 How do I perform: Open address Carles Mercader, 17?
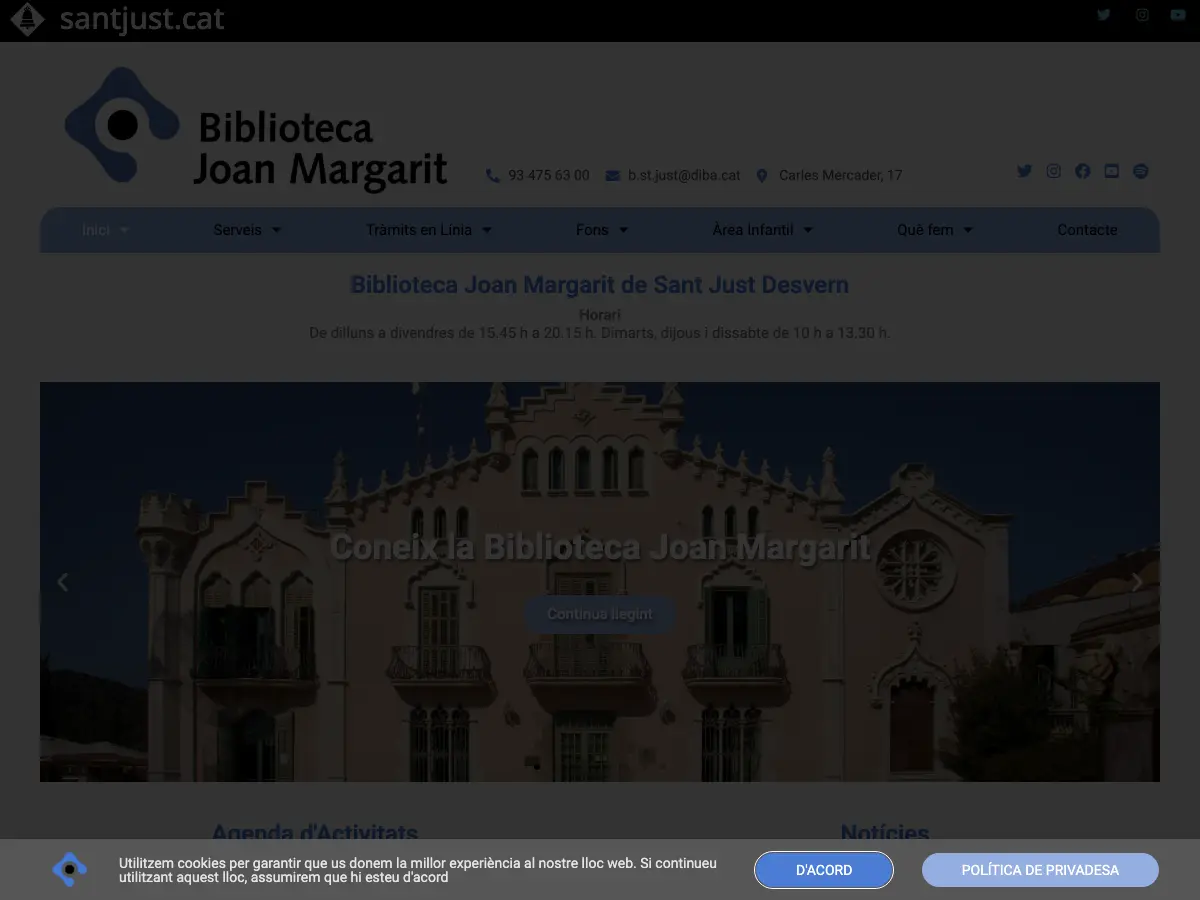[841, 176]
